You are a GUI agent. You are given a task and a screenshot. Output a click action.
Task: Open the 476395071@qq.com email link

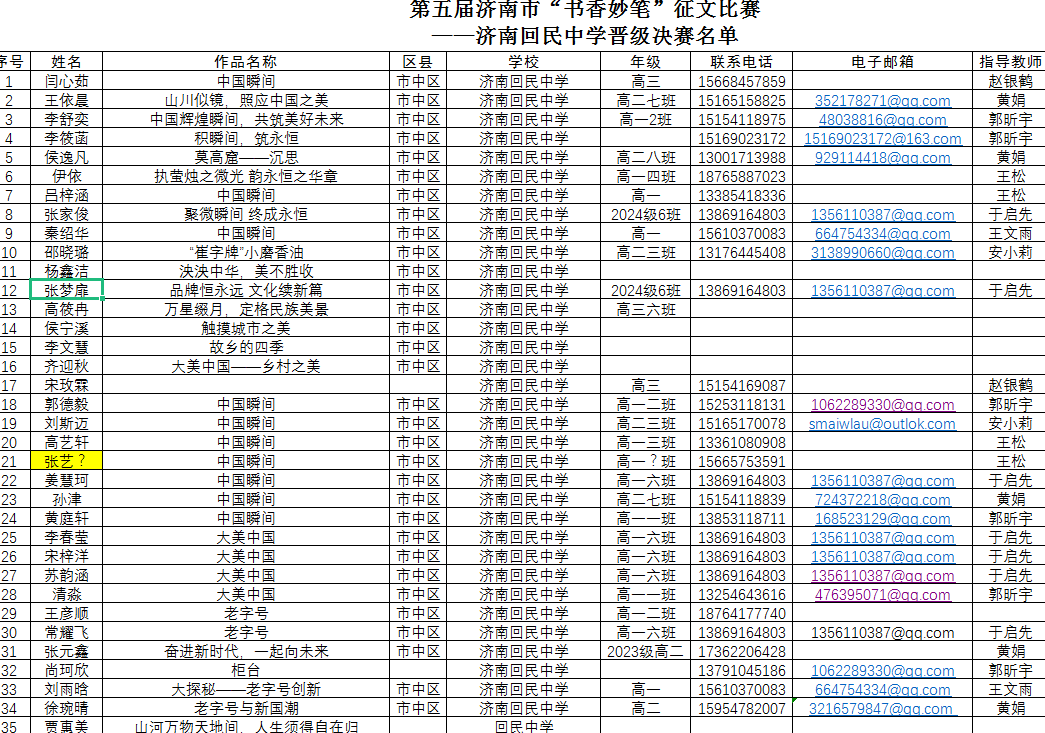(x=882, y=595)
